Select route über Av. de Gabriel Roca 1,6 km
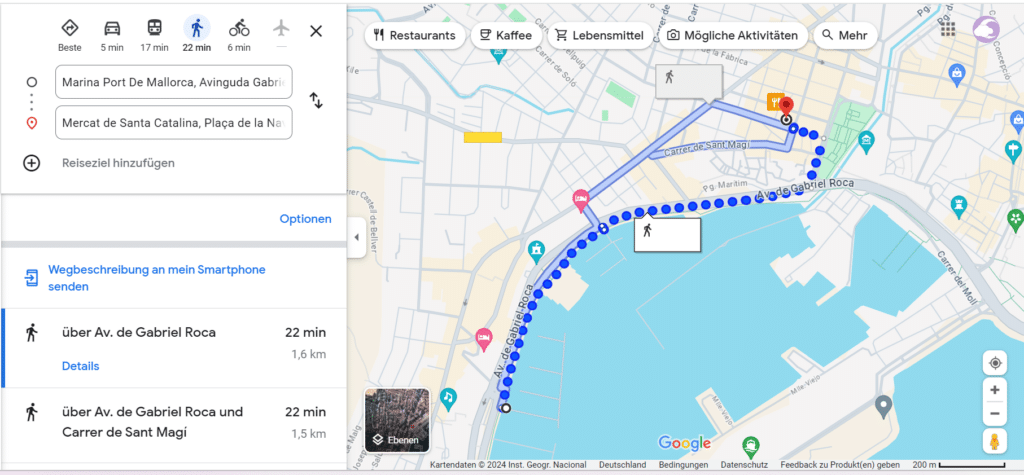 tap(174, 348)
